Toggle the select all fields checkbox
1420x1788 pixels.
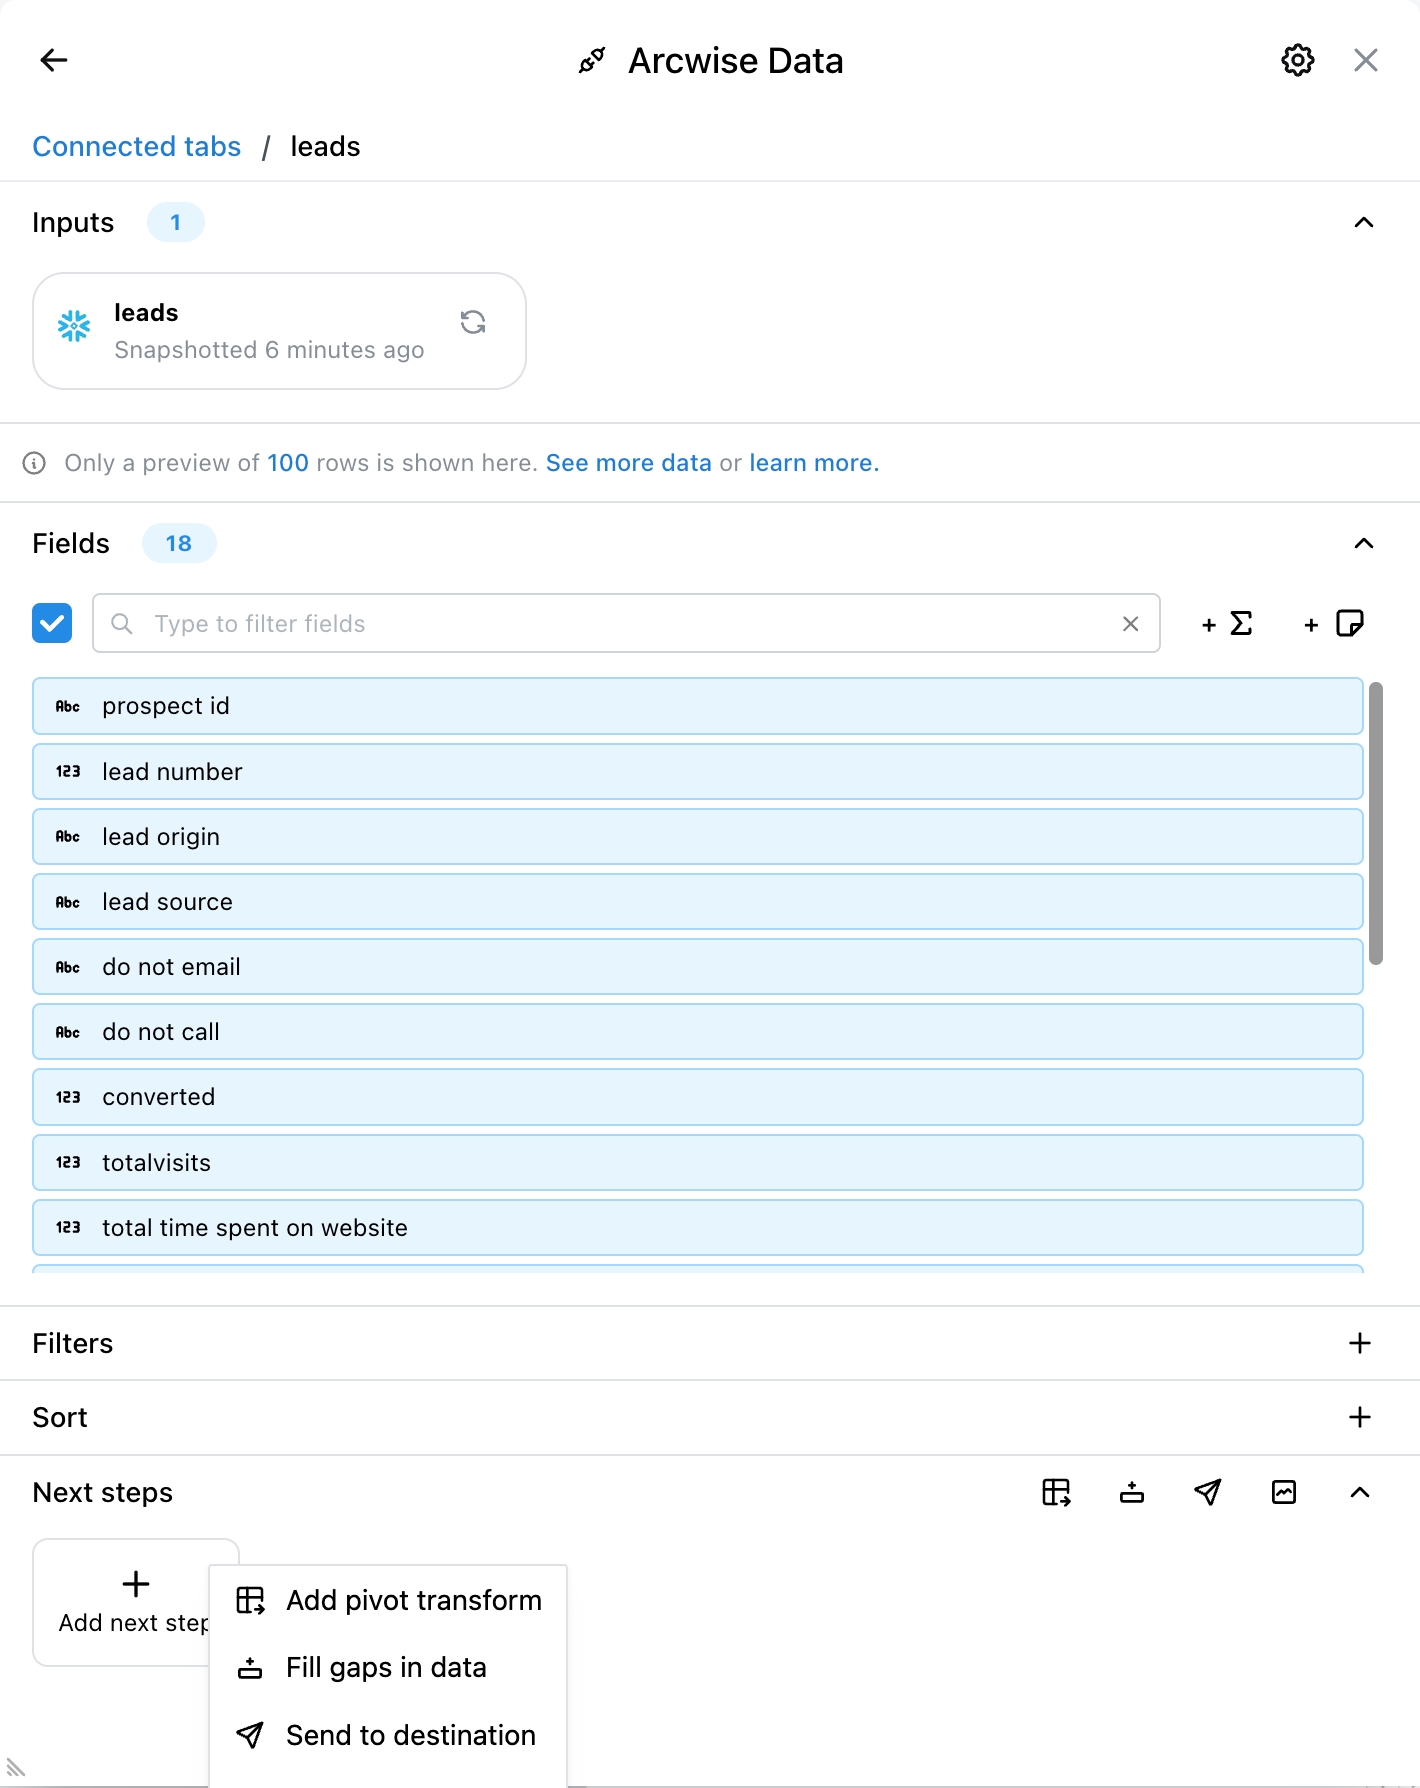click(52, 623)
